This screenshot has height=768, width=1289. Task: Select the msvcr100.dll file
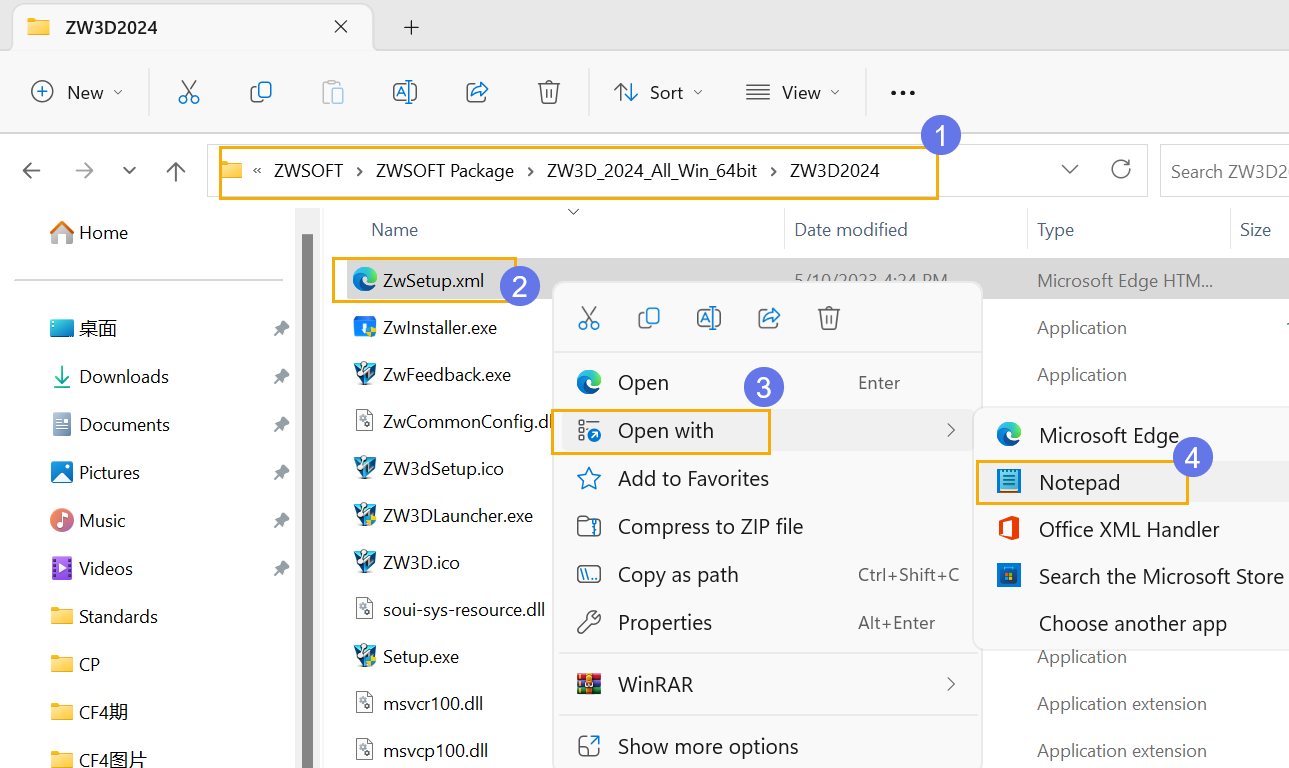[x=433, y=704]
